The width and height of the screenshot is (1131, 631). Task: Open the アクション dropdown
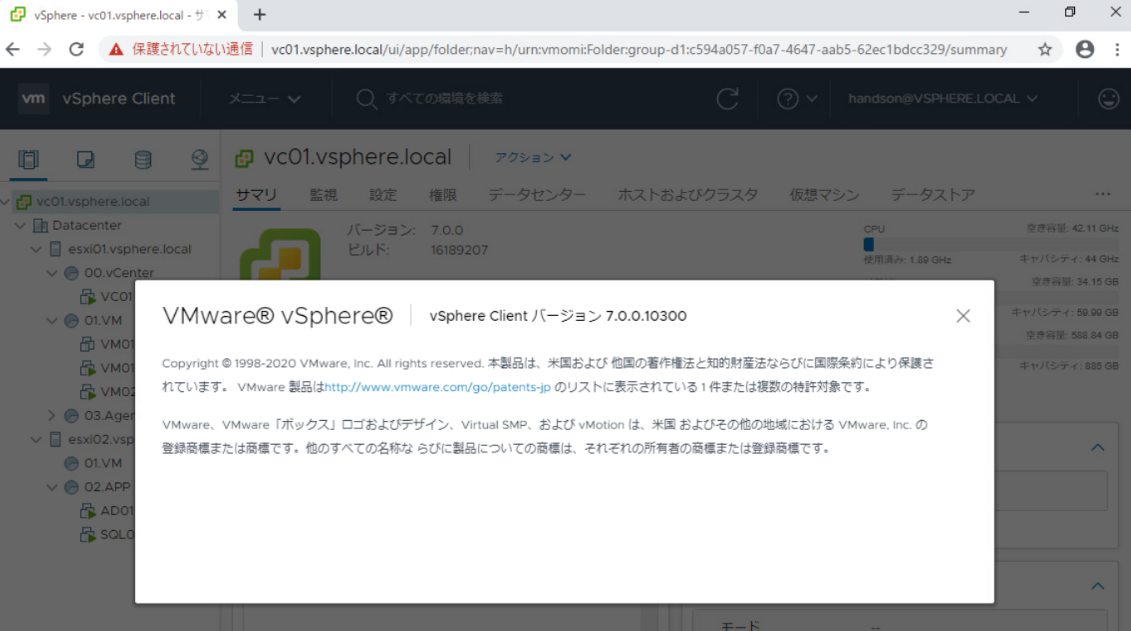532,157
